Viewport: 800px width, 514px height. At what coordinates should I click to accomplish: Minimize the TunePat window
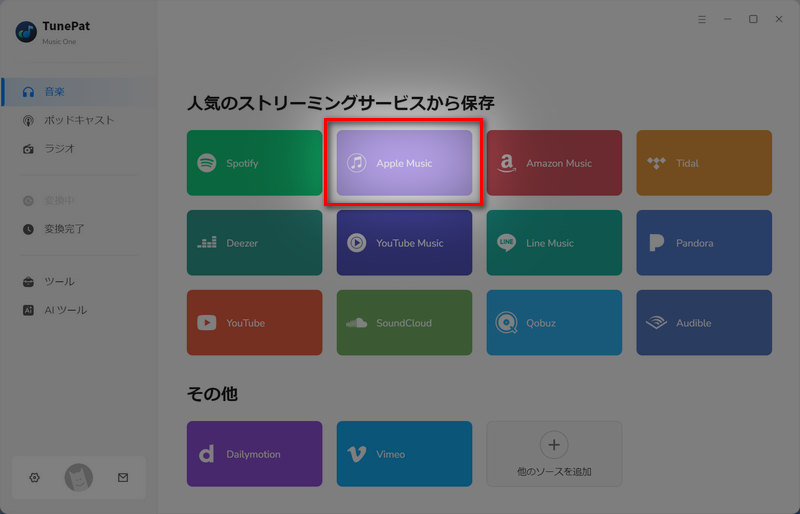click(728, 19)
